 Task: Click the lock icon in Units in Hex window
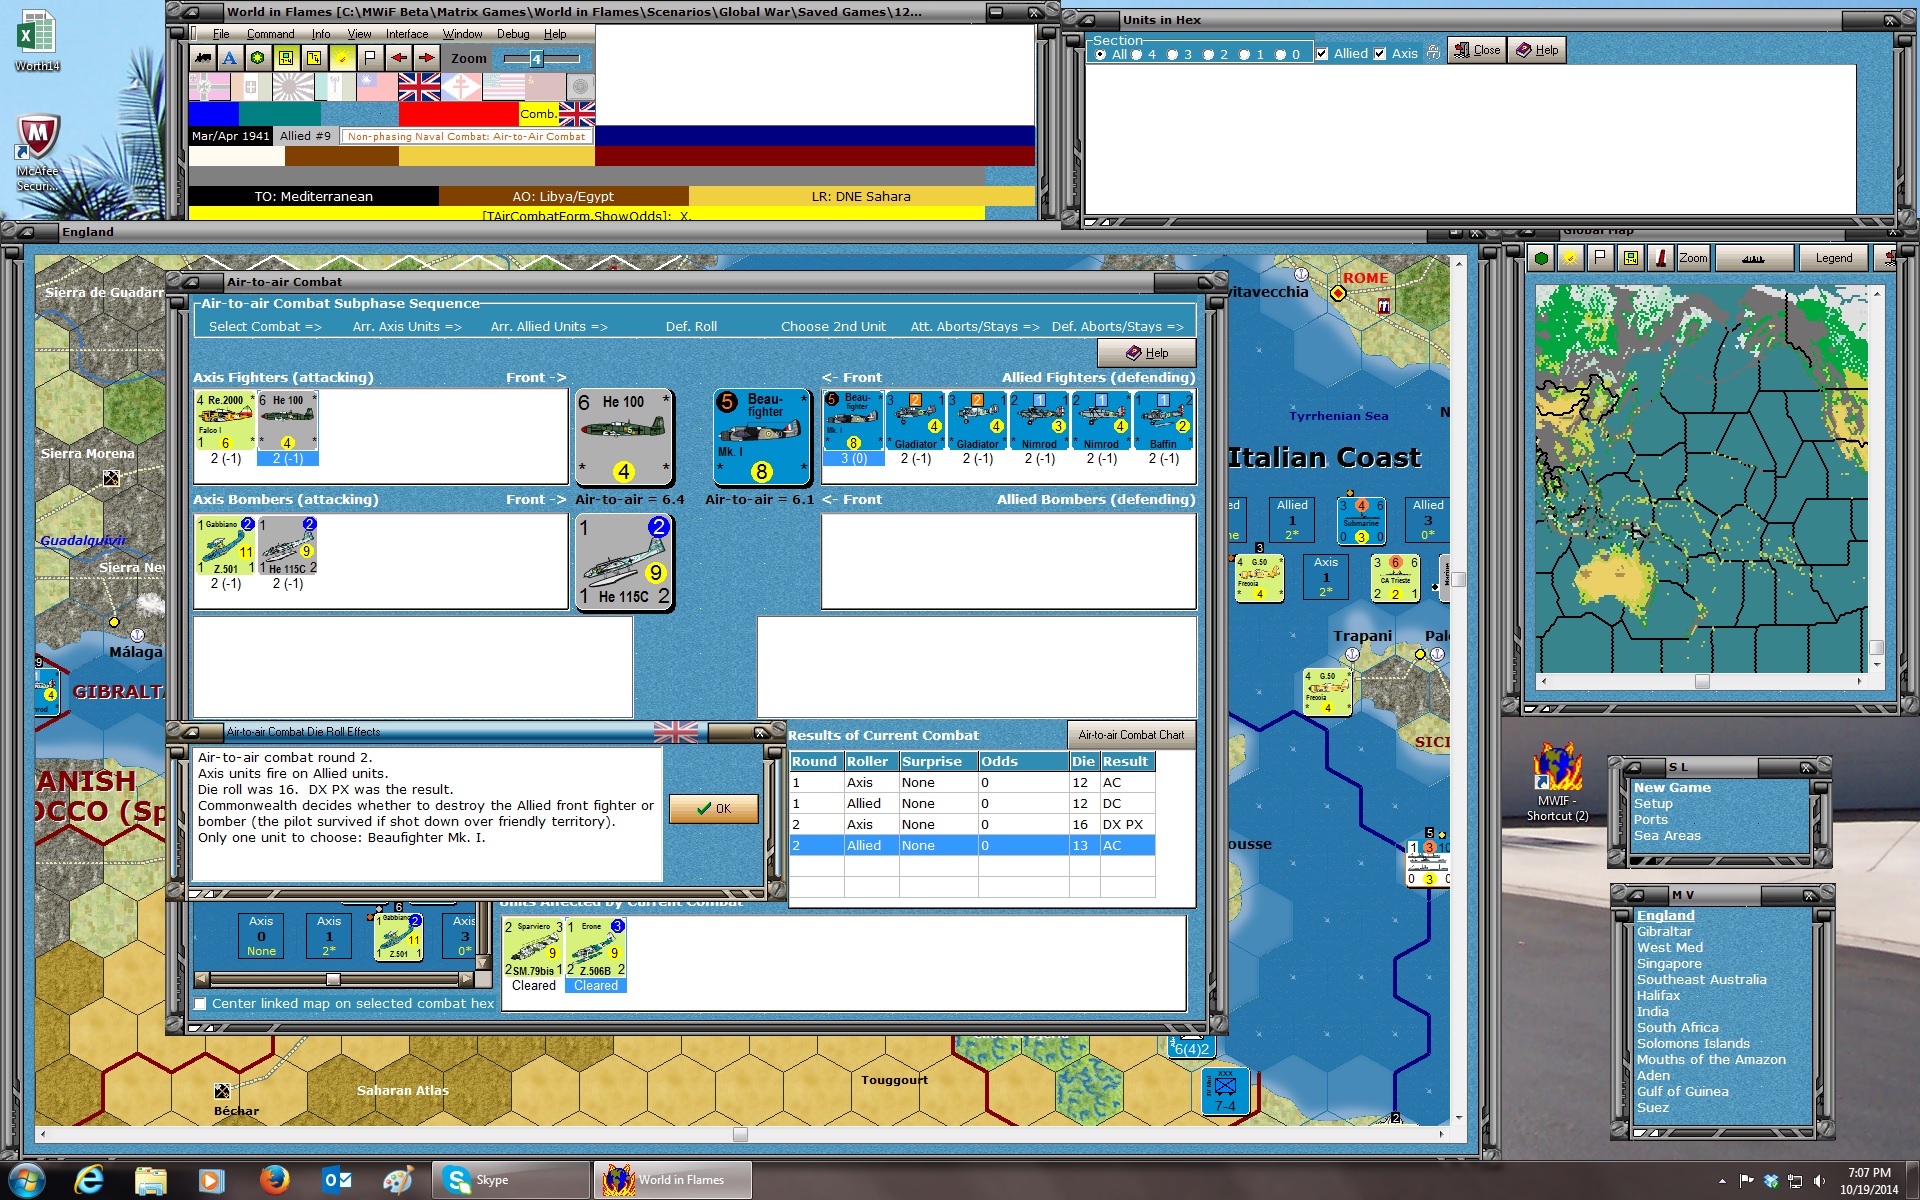[1433, 52]
